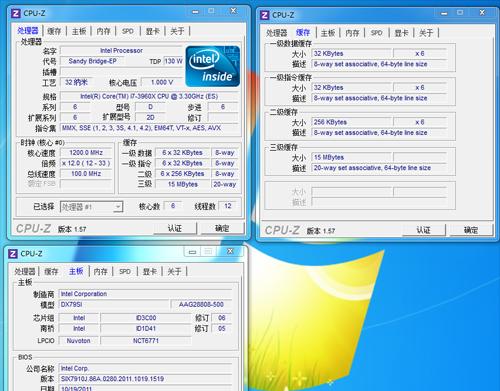The image size is (500, 391).
Task: Open 显卡 tab in the mainboard window
Action: (150, 271)
